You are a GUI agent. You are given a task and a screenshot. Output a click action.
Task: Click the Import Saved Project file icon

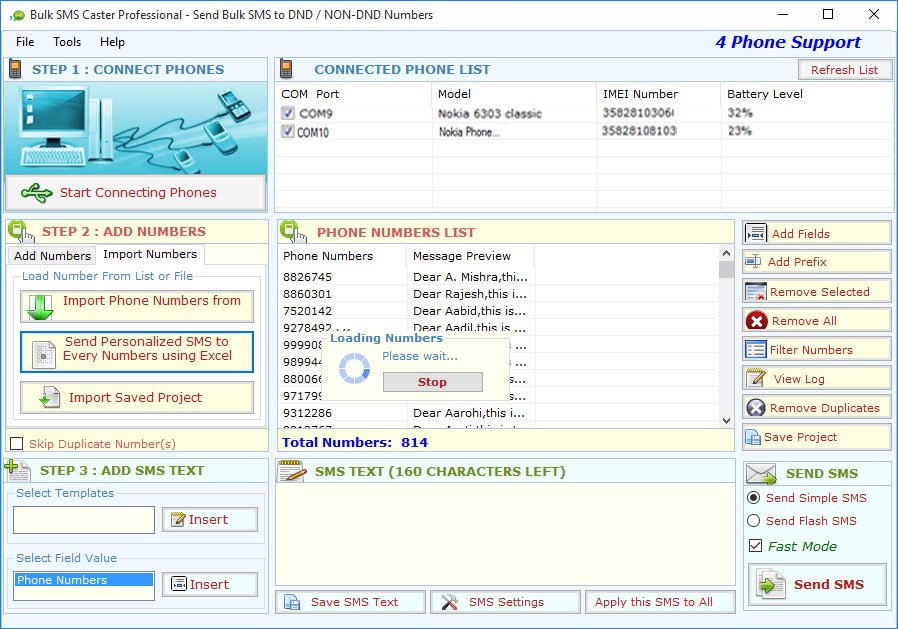coord(49,397)
